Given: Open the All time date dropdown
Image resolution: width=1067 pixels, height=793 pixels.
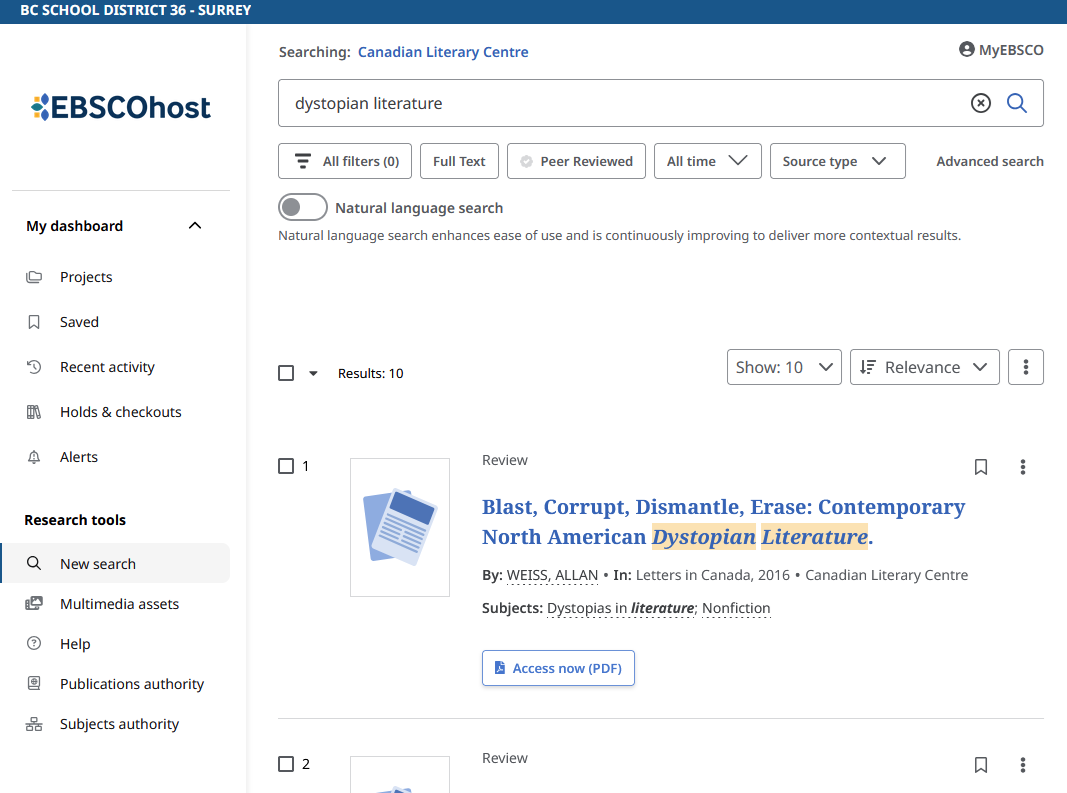Looking at the screenshot, I should coord(708,161).
